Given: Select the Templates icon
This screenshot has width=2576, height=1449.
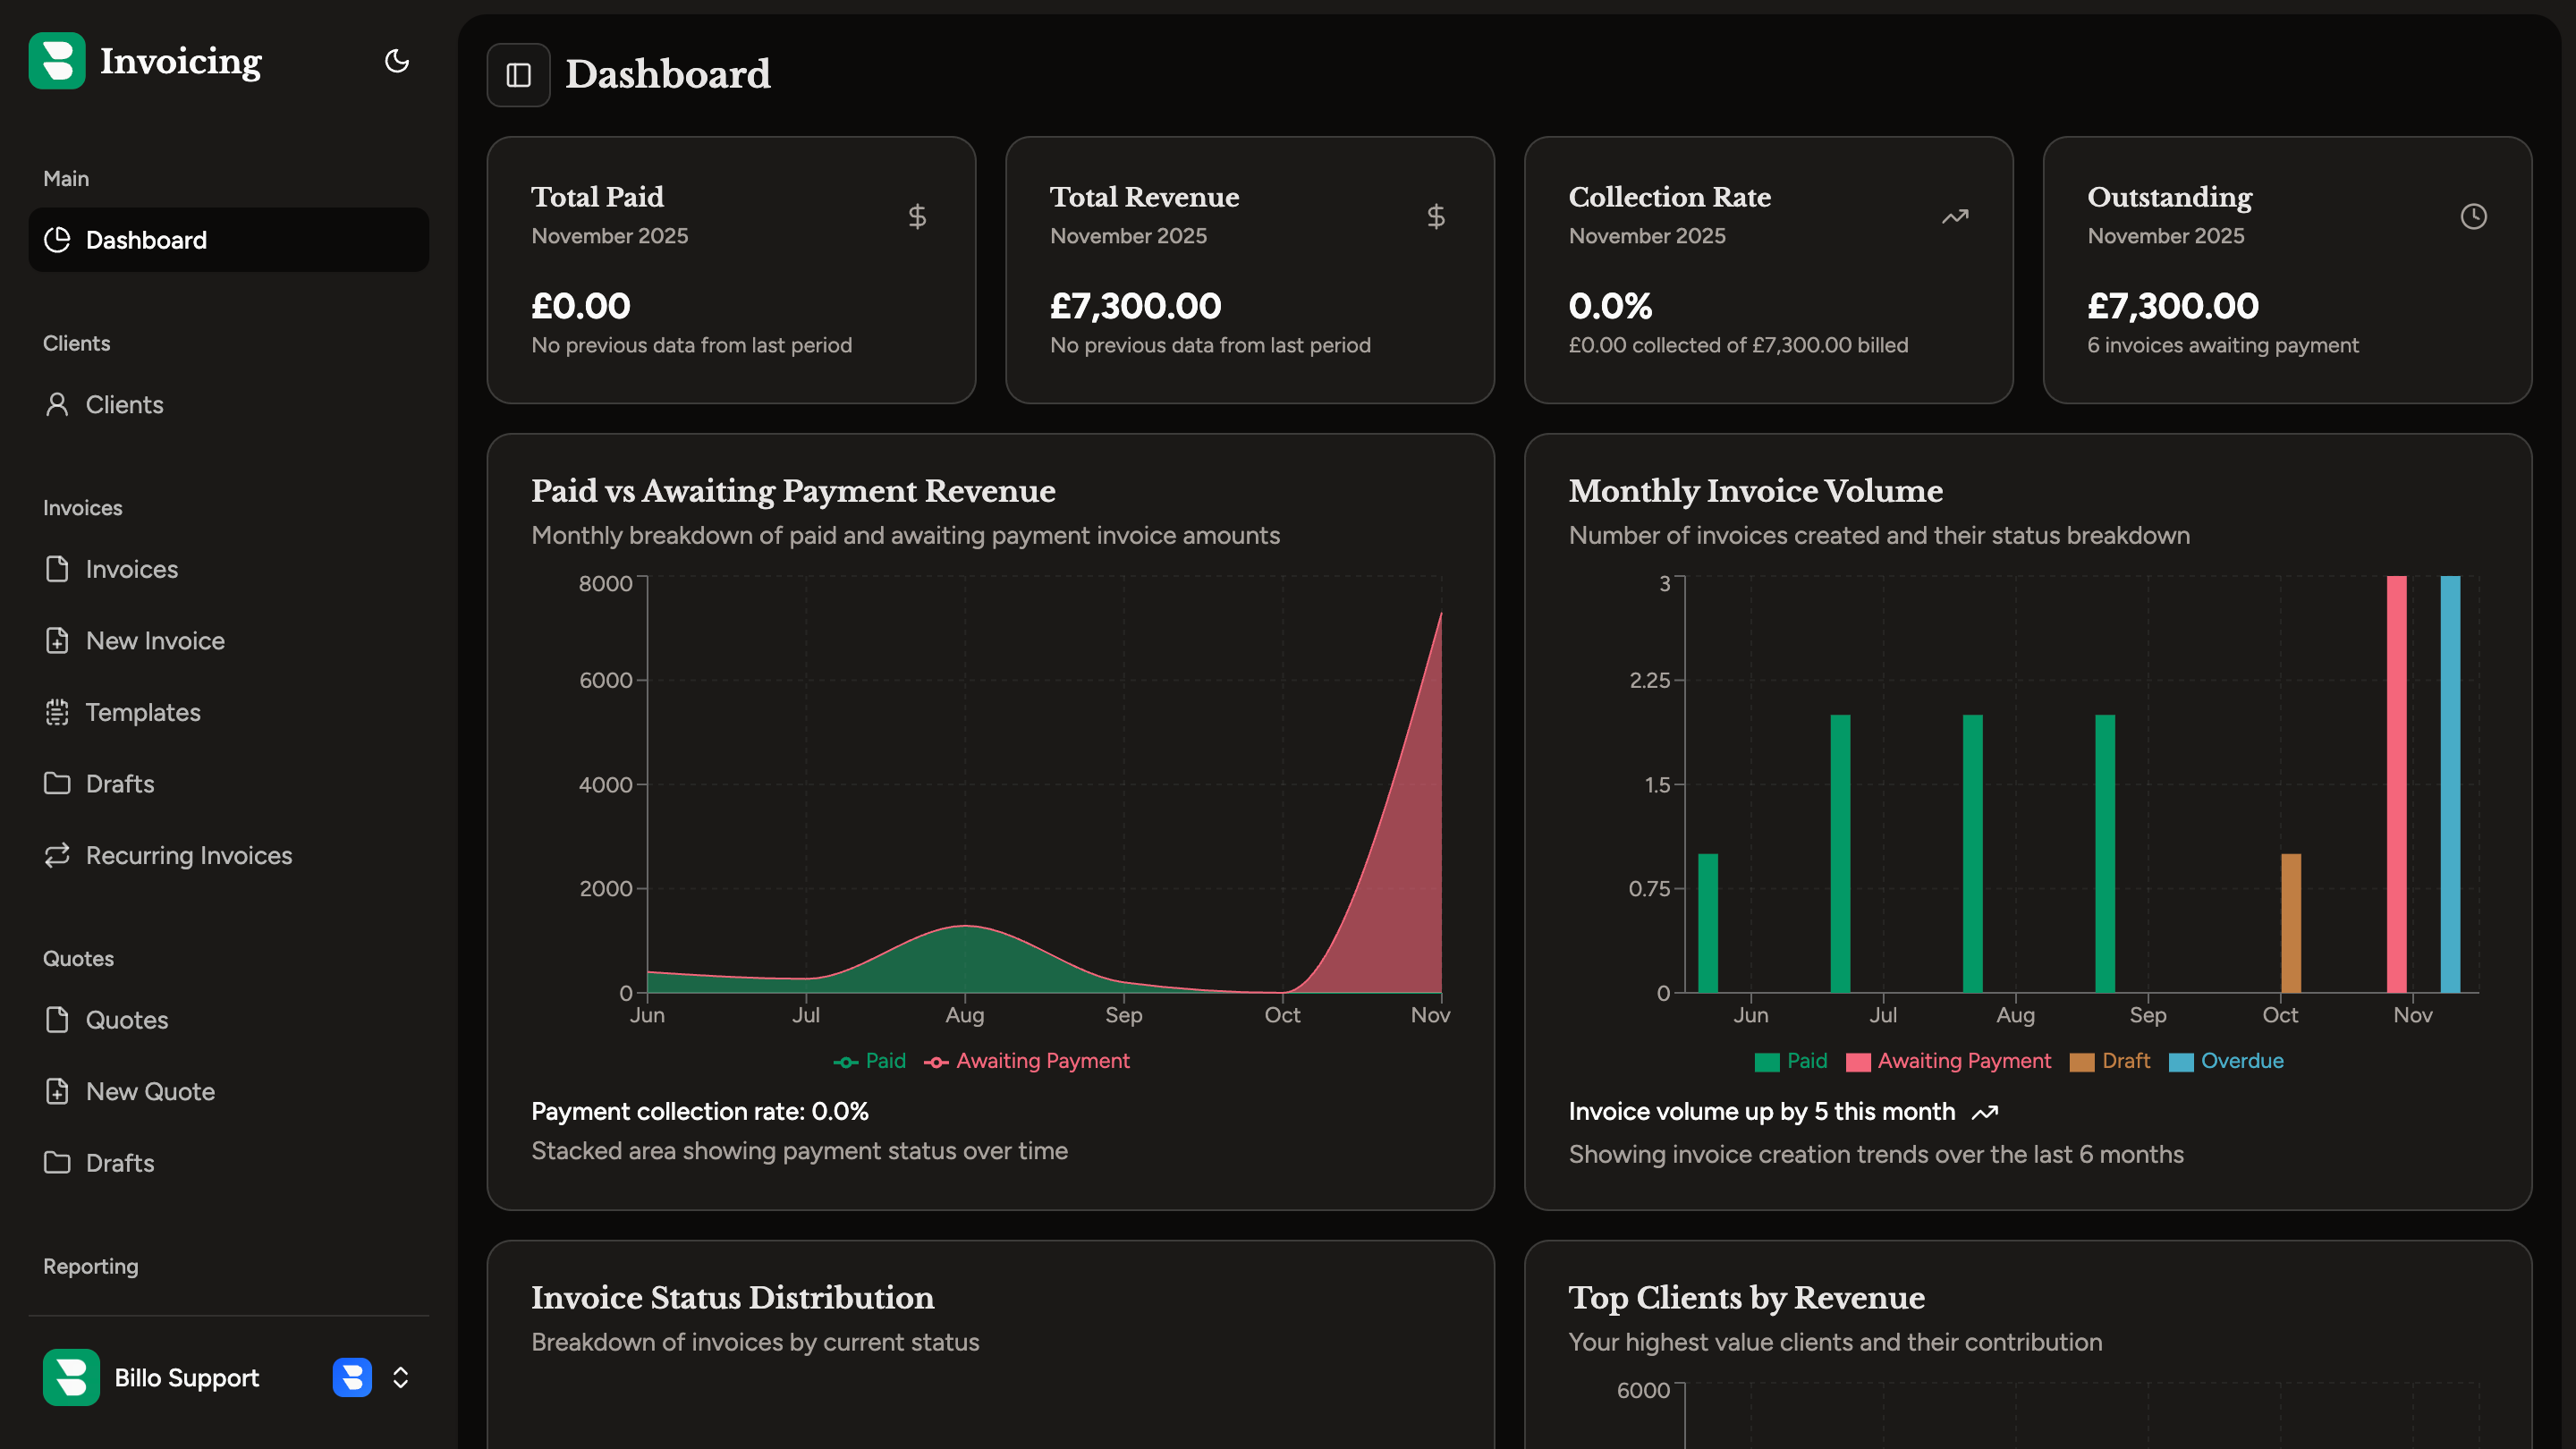Looking at the screenshot, I should pos(57,712).
